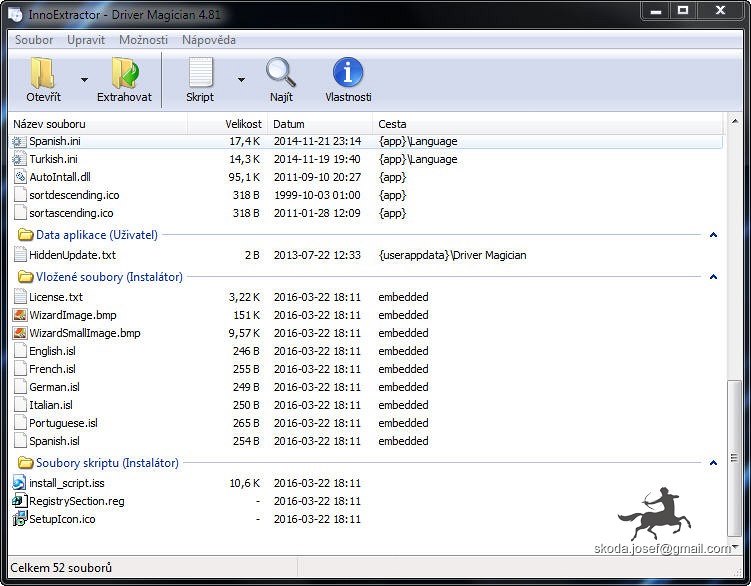This screenshot has height=586, width=751.
Task: Open the Otevřít dropdown arrow
Action: click(84, 80)
